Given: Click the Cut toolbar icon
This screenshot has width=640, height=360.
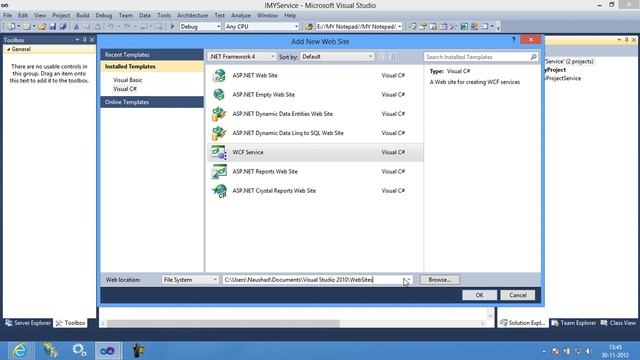Looking at the screenshot, I should (x=76, y=27).
